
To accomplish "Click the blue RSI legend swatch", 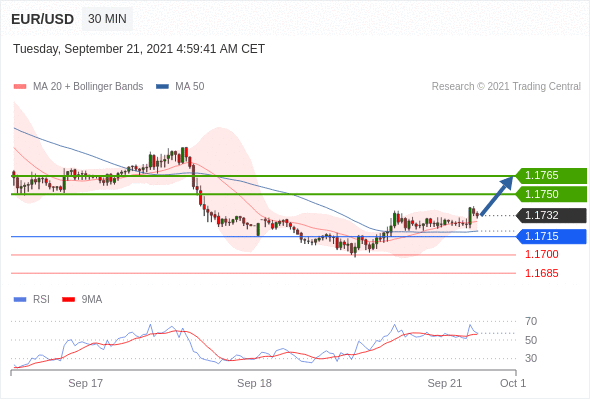I will click(20, 300).
